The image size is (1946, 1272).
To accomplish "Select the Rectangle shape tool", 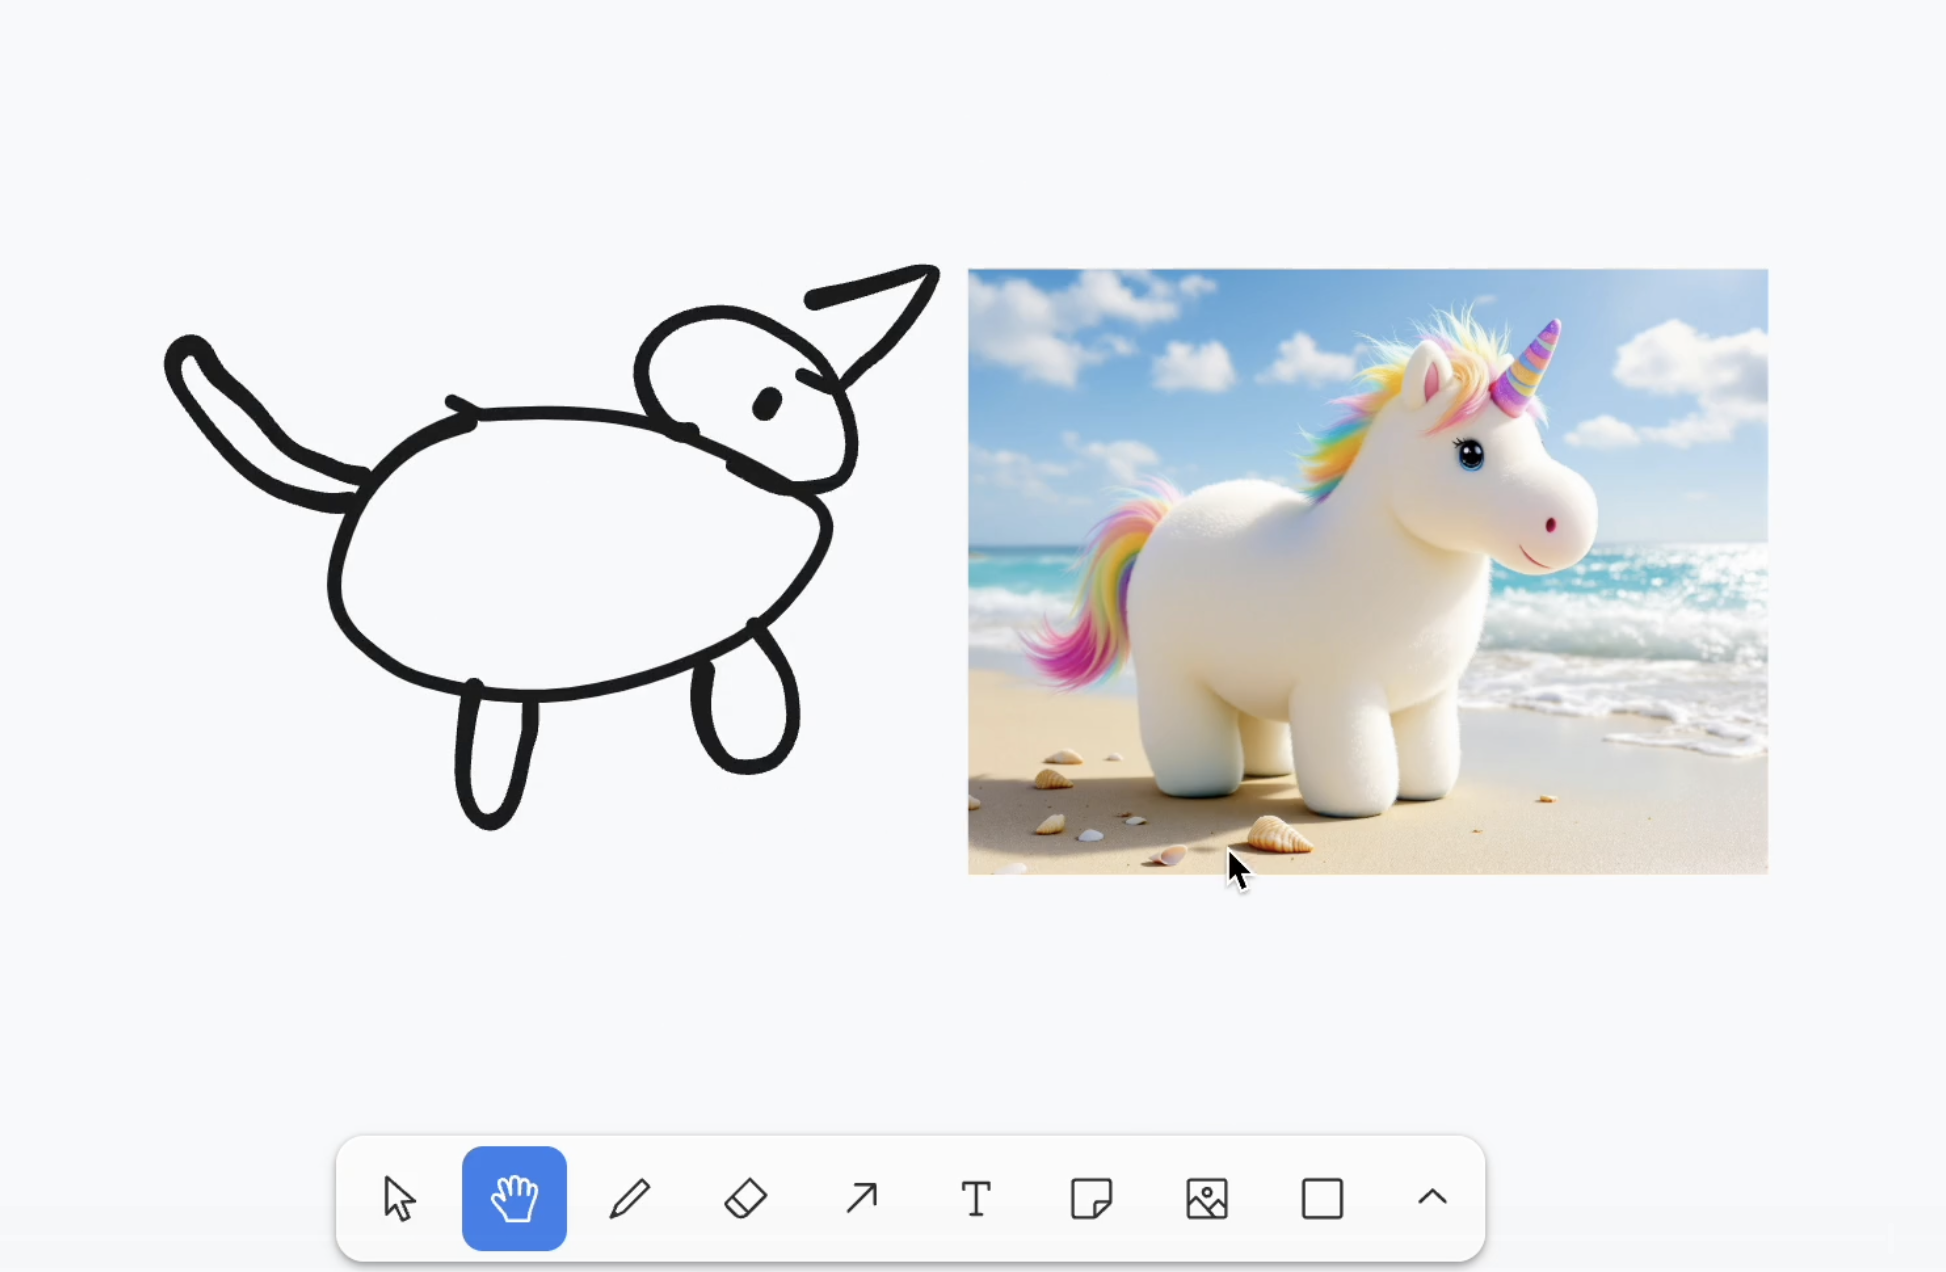I will pyautogui.click(x=1322, y=1198).
